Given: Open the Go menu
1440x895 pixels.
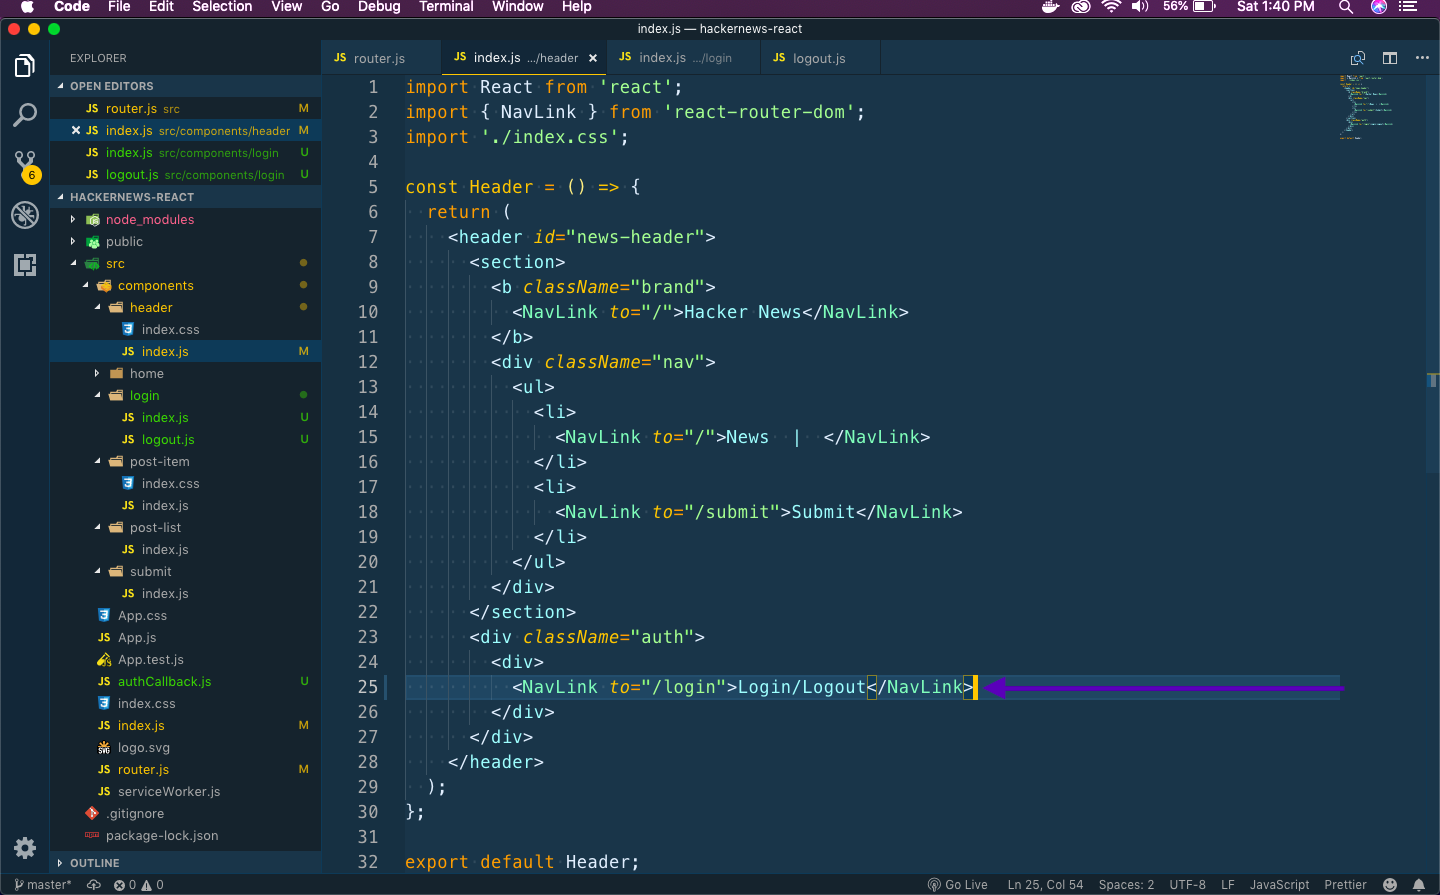Looking at the screenshot, I should (330, 7).
